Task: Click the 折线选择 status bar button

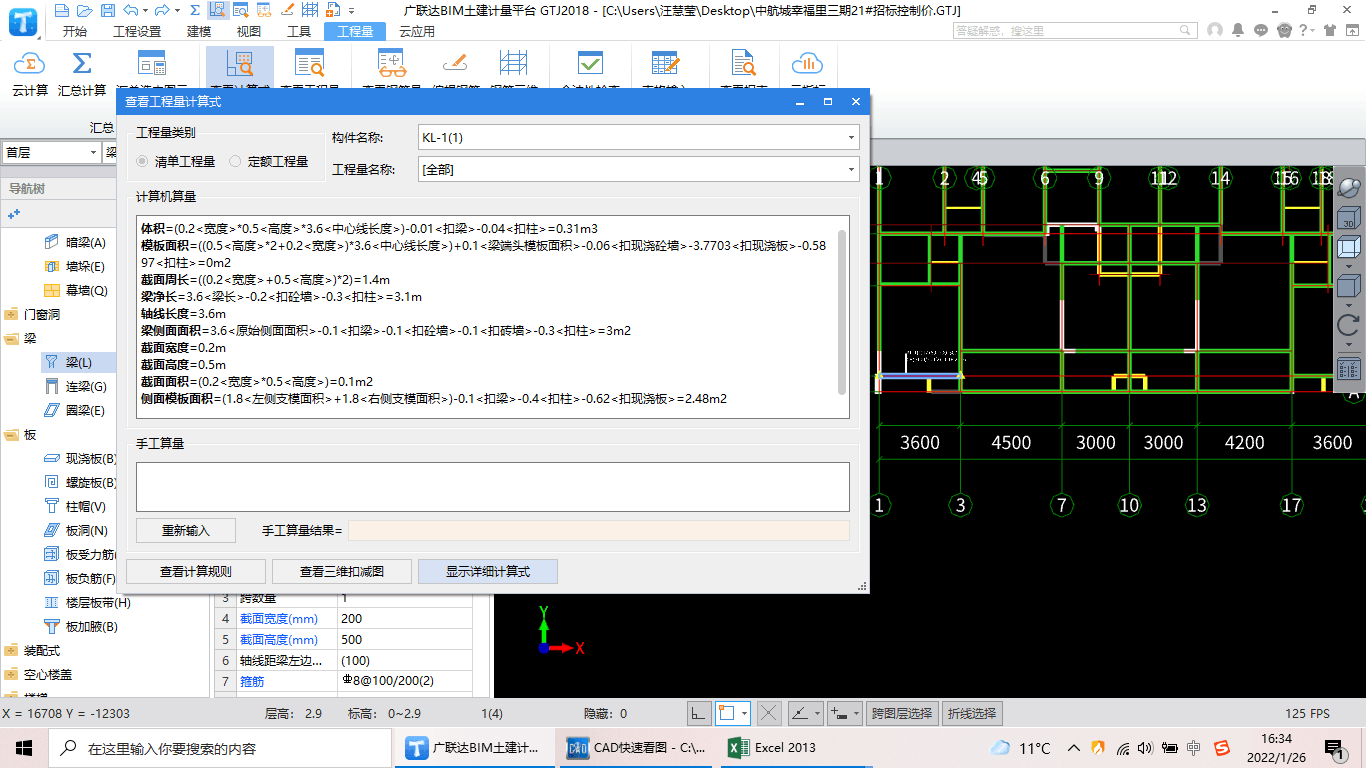Action: point(973,713)
